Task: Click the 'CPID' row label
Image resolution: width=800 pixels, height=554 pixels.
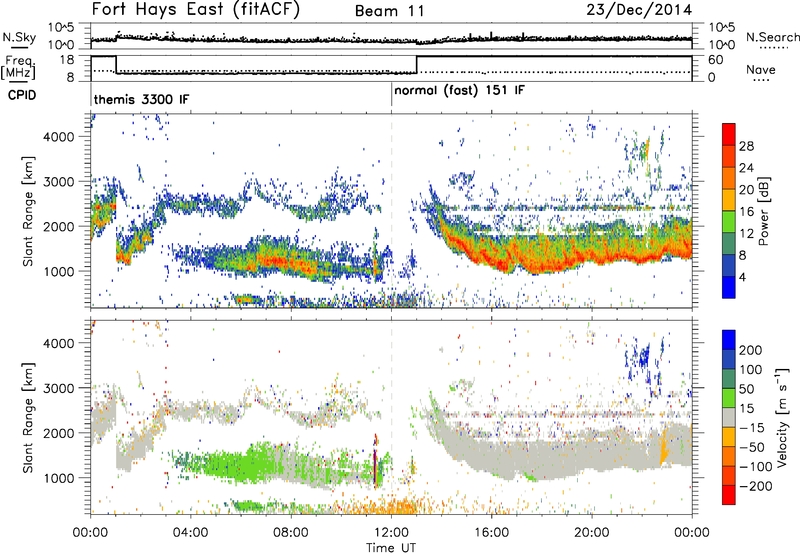Action: [22, 95]
